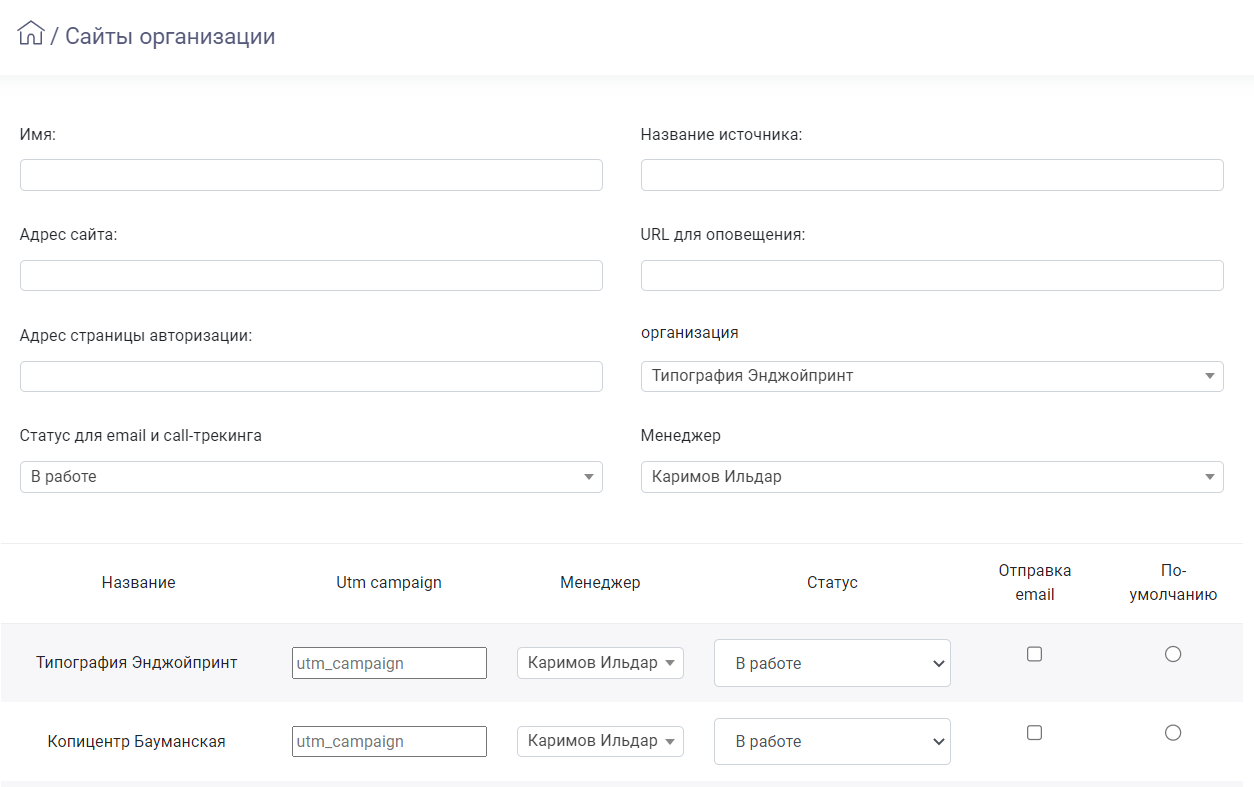The height and width of the screenshot is (787, 1254).
Task: Open the top Менеджер dropdown Каримов Ильдар
Action: click(932, 477)
